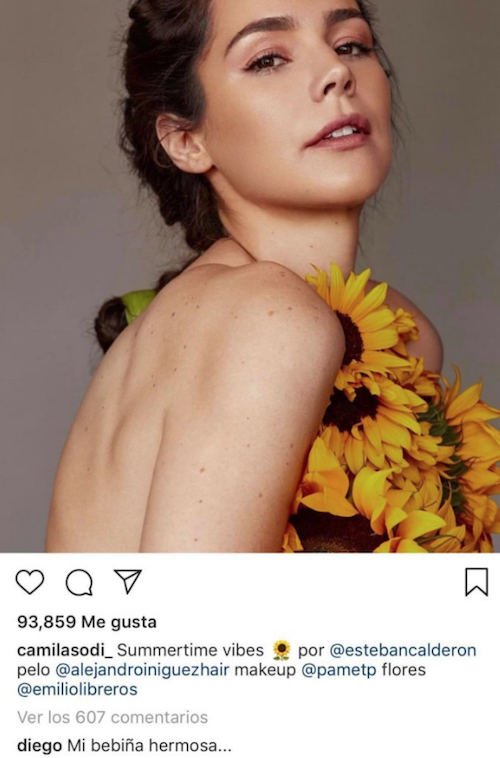Tap the green hair tie in the photo
The image size is (500, 758).
[137, 304]
